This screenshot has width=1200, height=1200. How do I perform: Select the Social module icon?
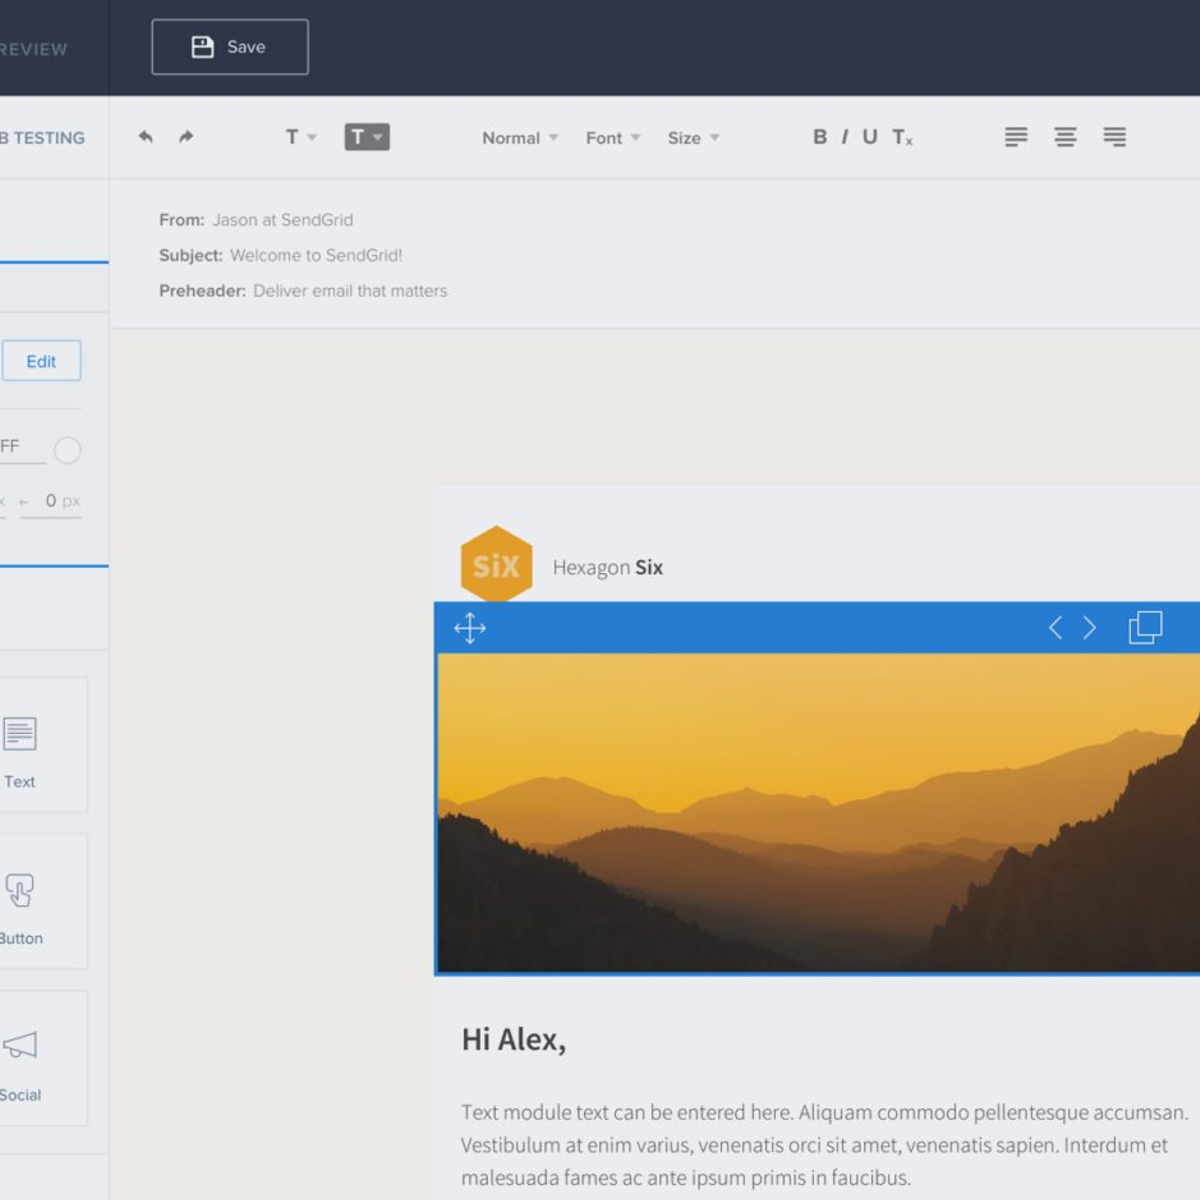coord(20,1046)
